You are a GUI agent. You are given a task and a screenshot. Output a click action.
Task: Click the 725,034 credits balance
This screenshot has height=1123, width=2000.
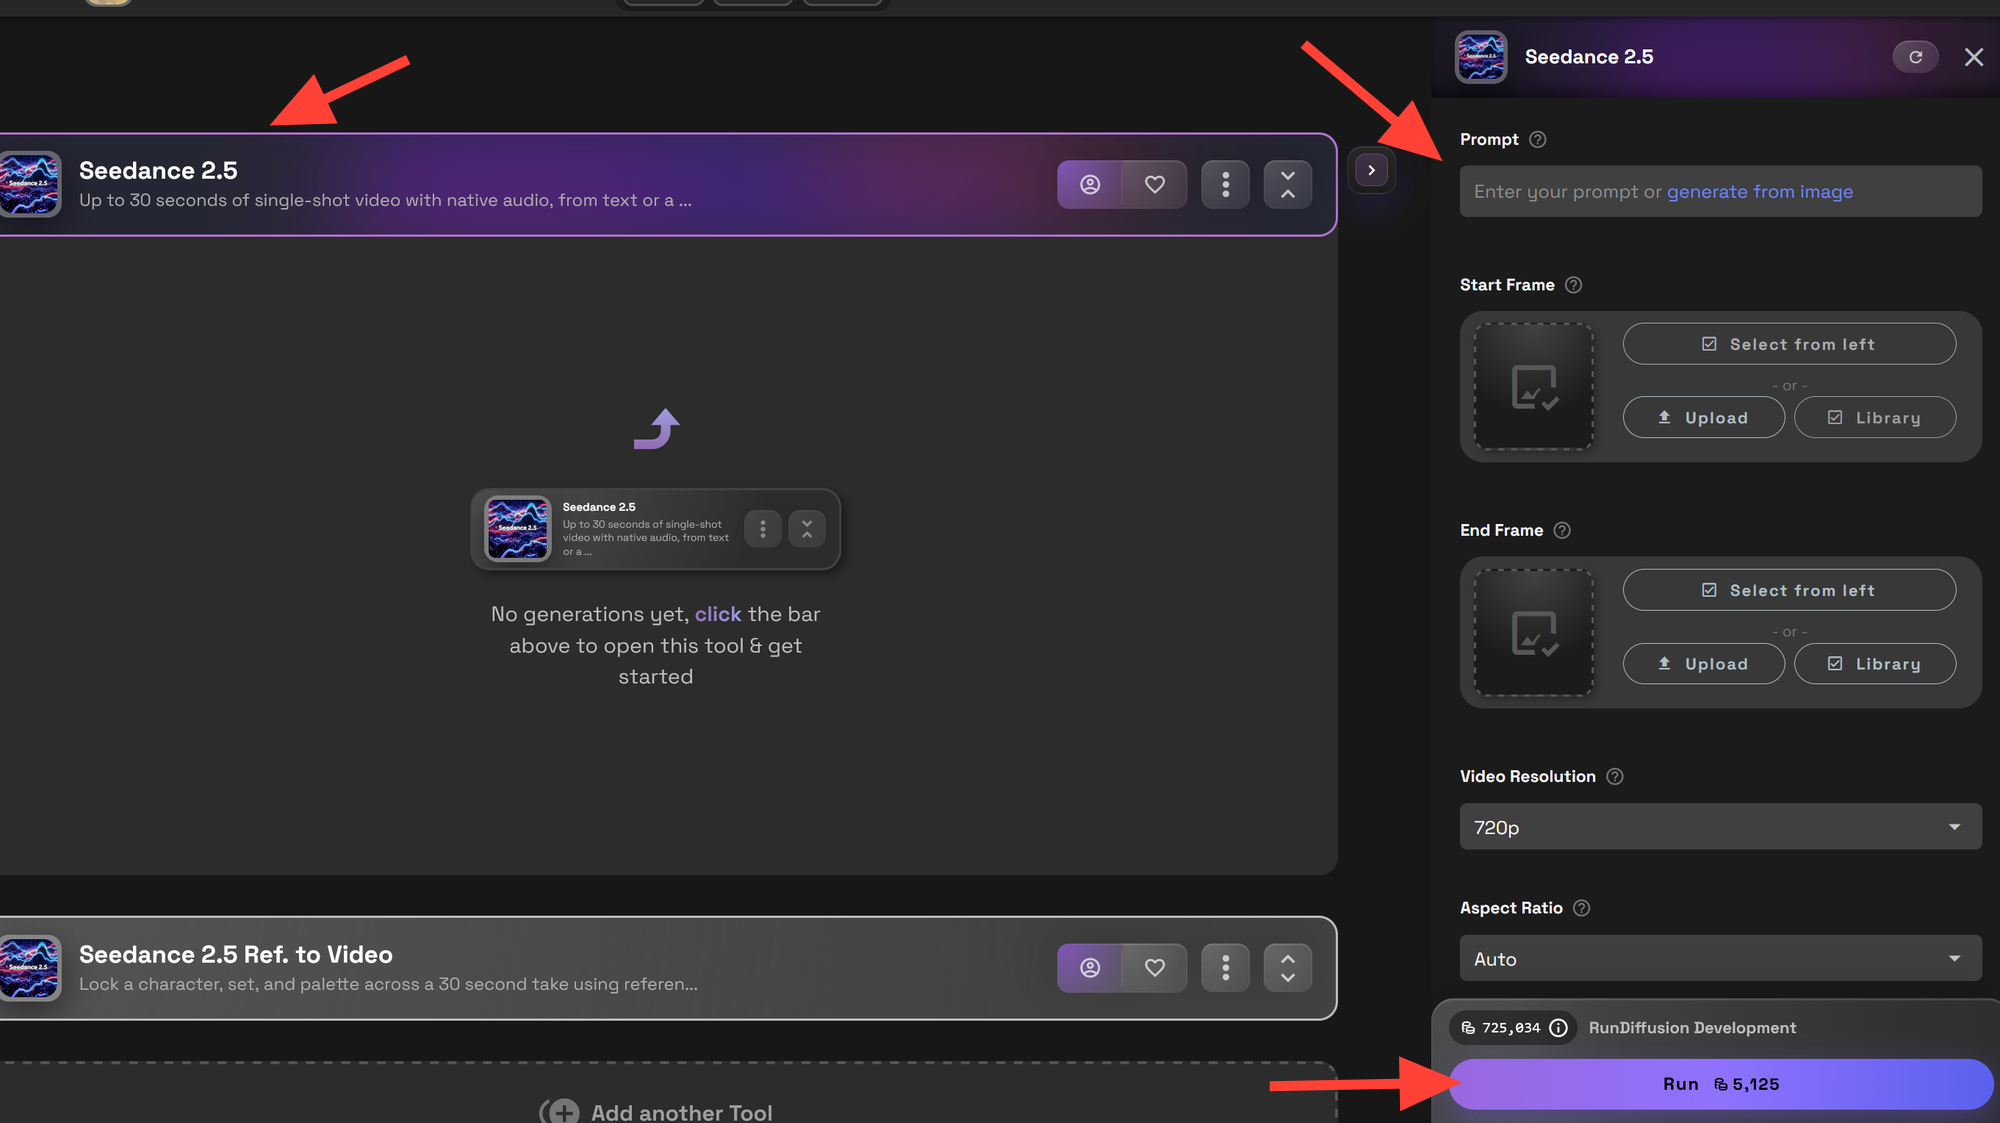point(1510,1028)
